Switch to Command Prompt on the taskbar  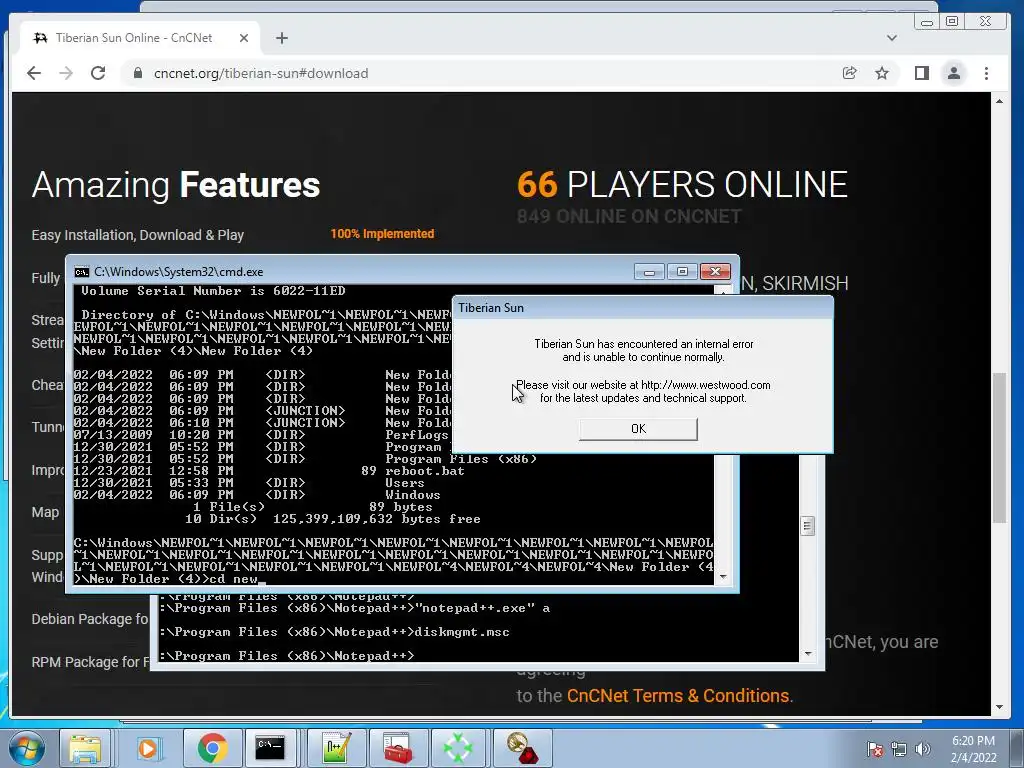270,748
